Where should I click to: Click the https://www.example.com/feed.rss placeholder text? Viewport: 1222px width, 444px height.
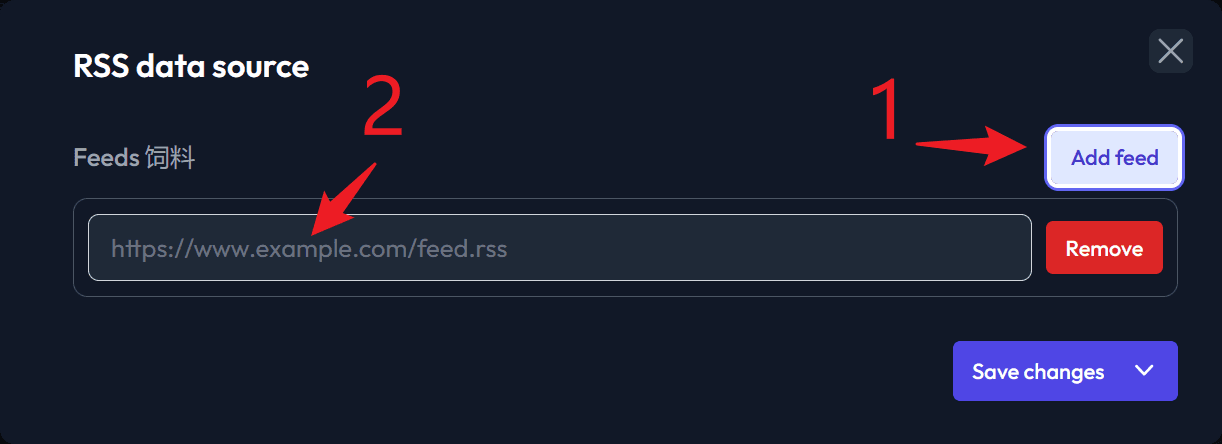point(309,248)
